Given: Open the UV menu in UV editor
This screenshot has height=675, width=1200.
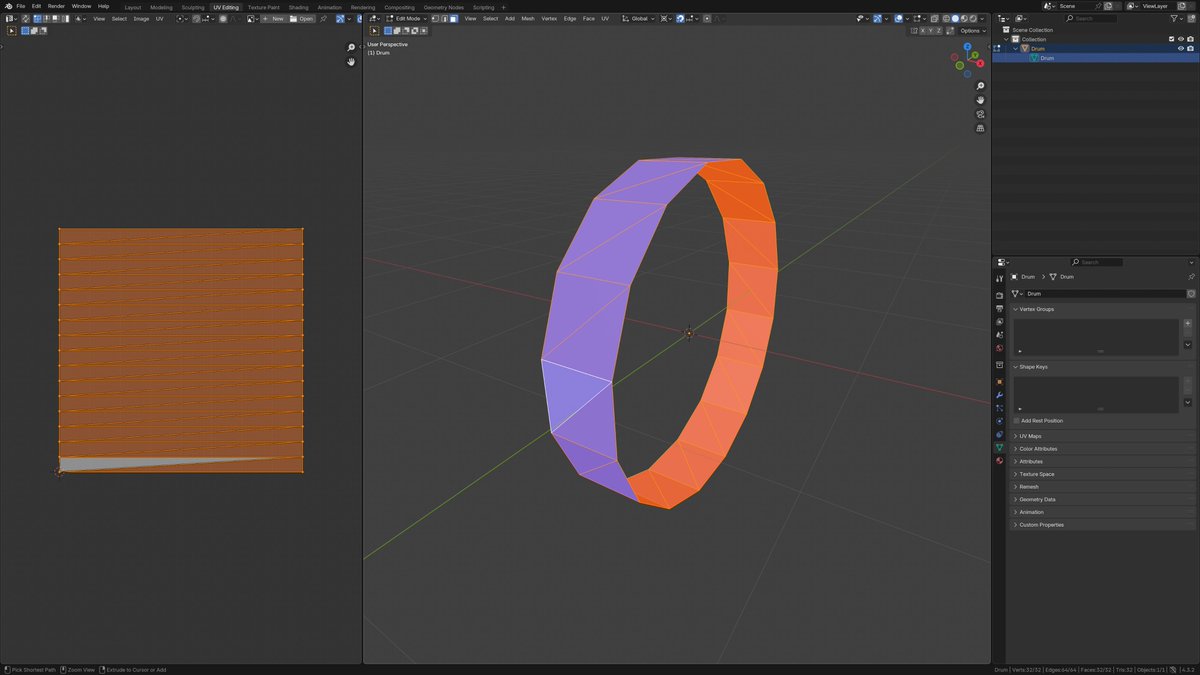Looking at the screenshot, I should (x=159, y=18).
